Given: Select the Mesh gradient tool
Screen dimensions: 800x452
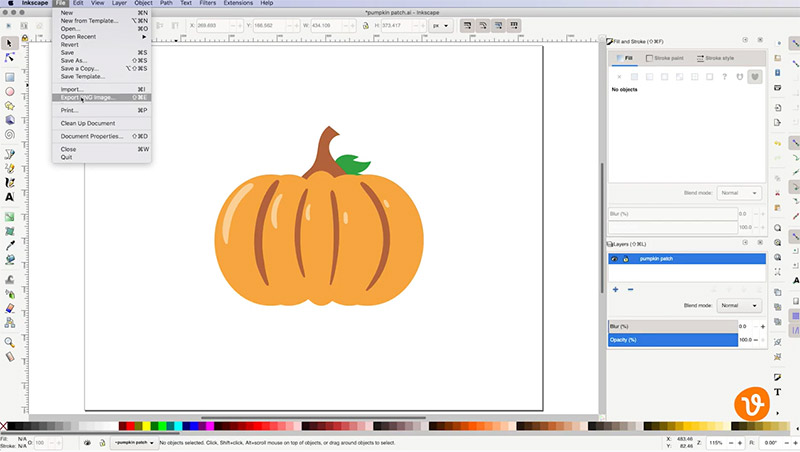Looking at the screenshot, I should click(x=9, y=231).
